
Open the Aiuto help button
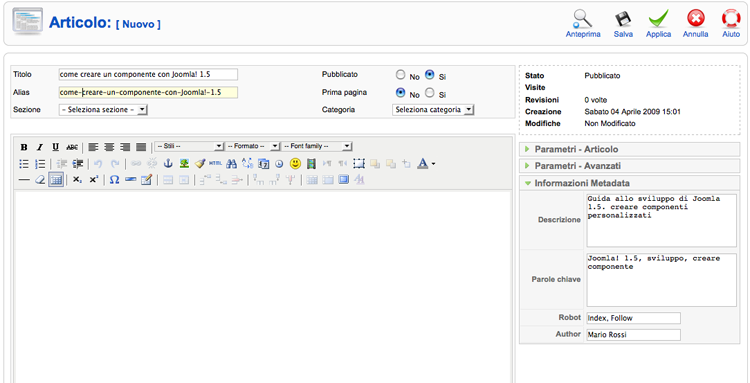pyautogui.click(x=731, y=24)
